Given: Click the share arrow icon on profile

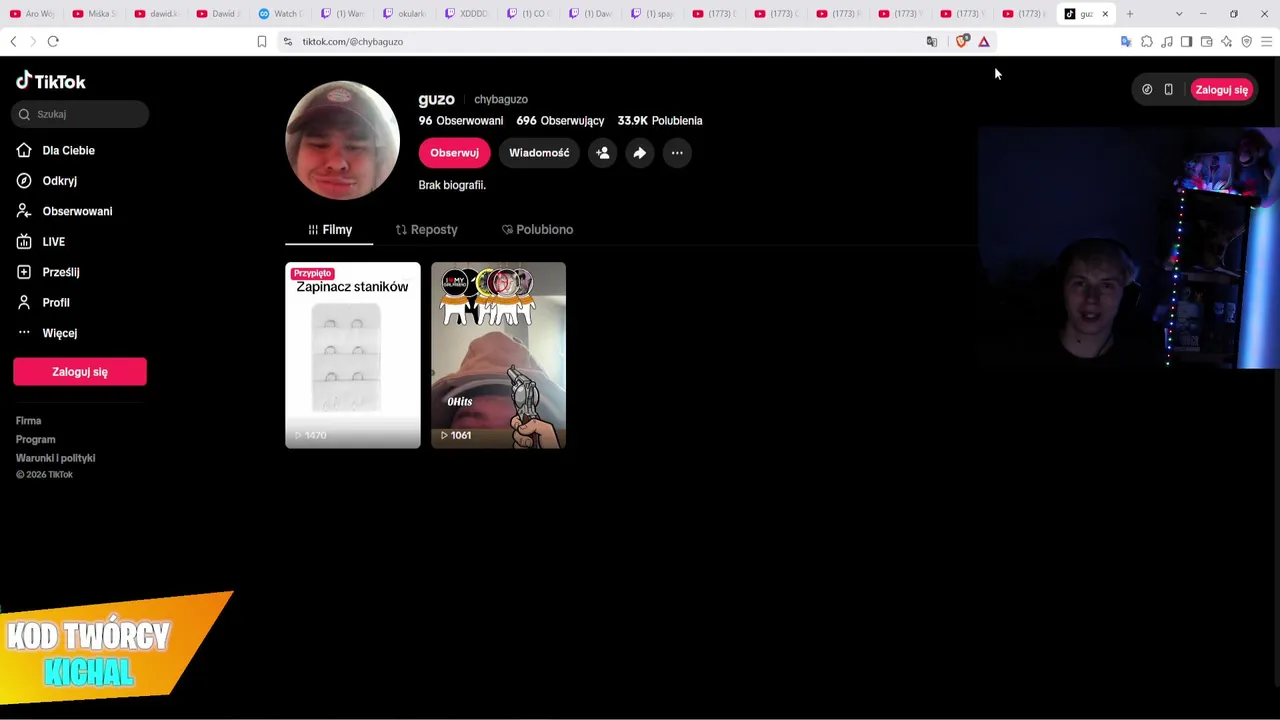Looking at the screenshot, I should coord(640,153).
